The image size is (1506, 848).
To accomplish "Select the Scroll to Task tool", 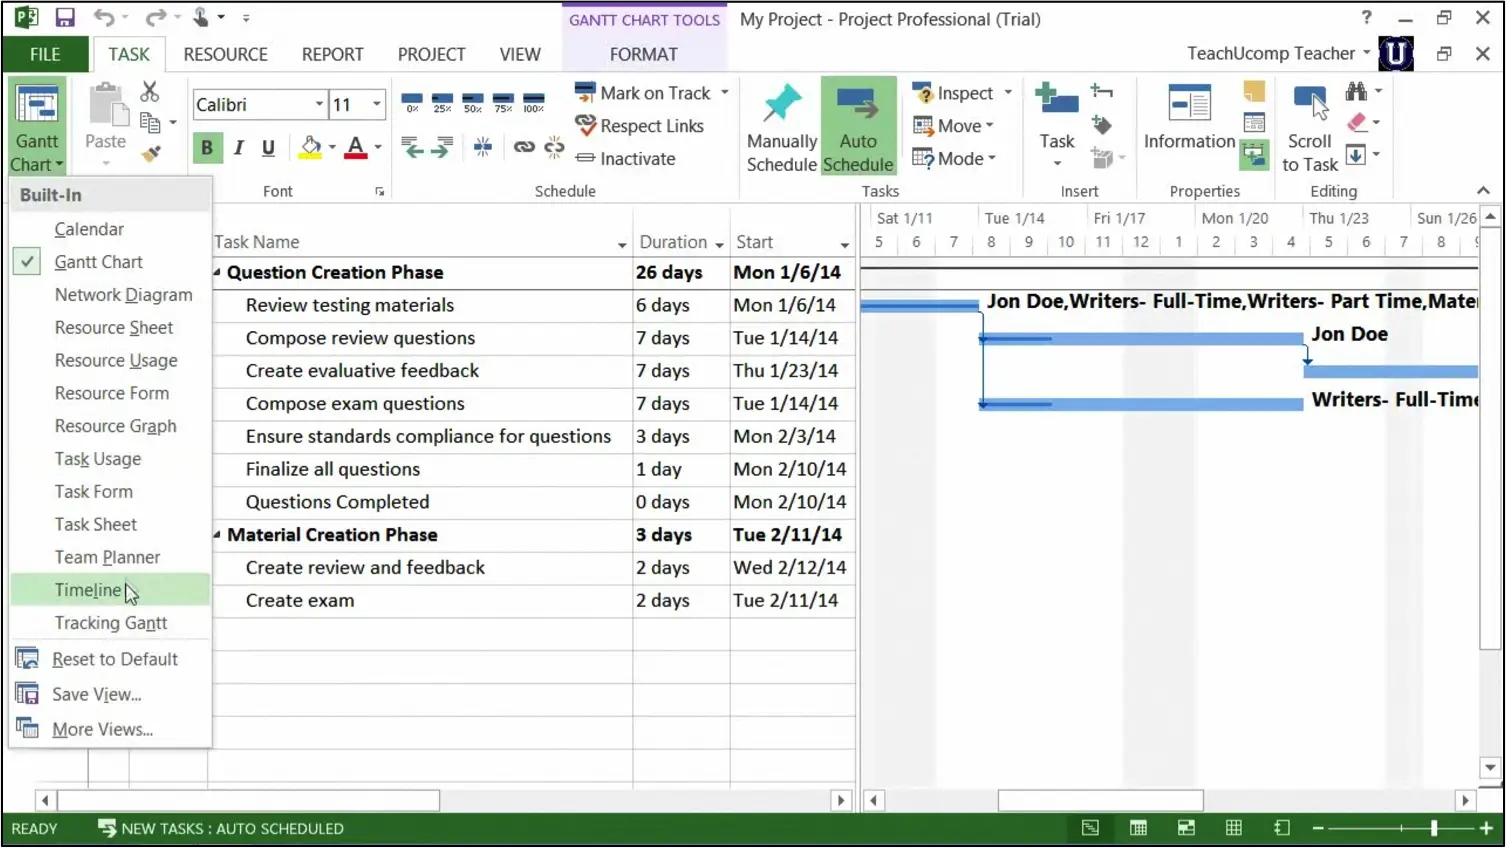I will pyautogui.click(x=1308, y=125).
